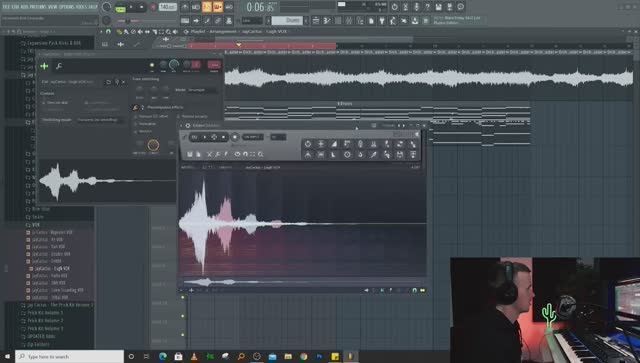Click the Edison record button

235,137
